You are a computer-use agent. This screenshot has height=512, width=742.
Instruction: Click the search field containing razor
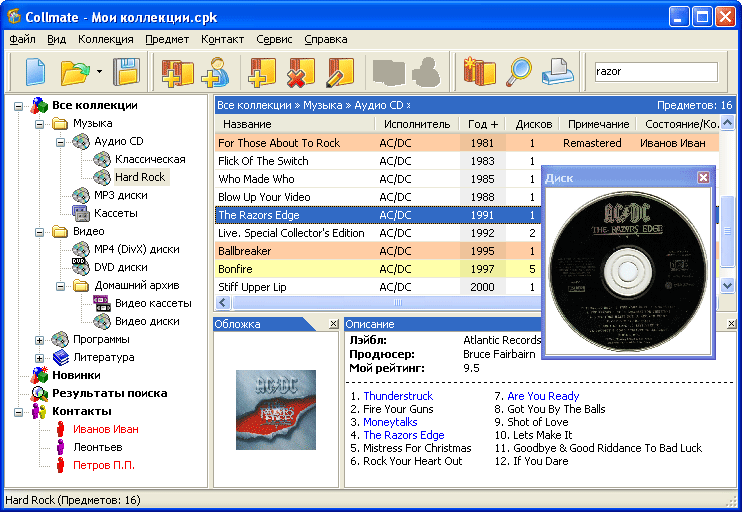pyautogui.click(x=654, y=72)
